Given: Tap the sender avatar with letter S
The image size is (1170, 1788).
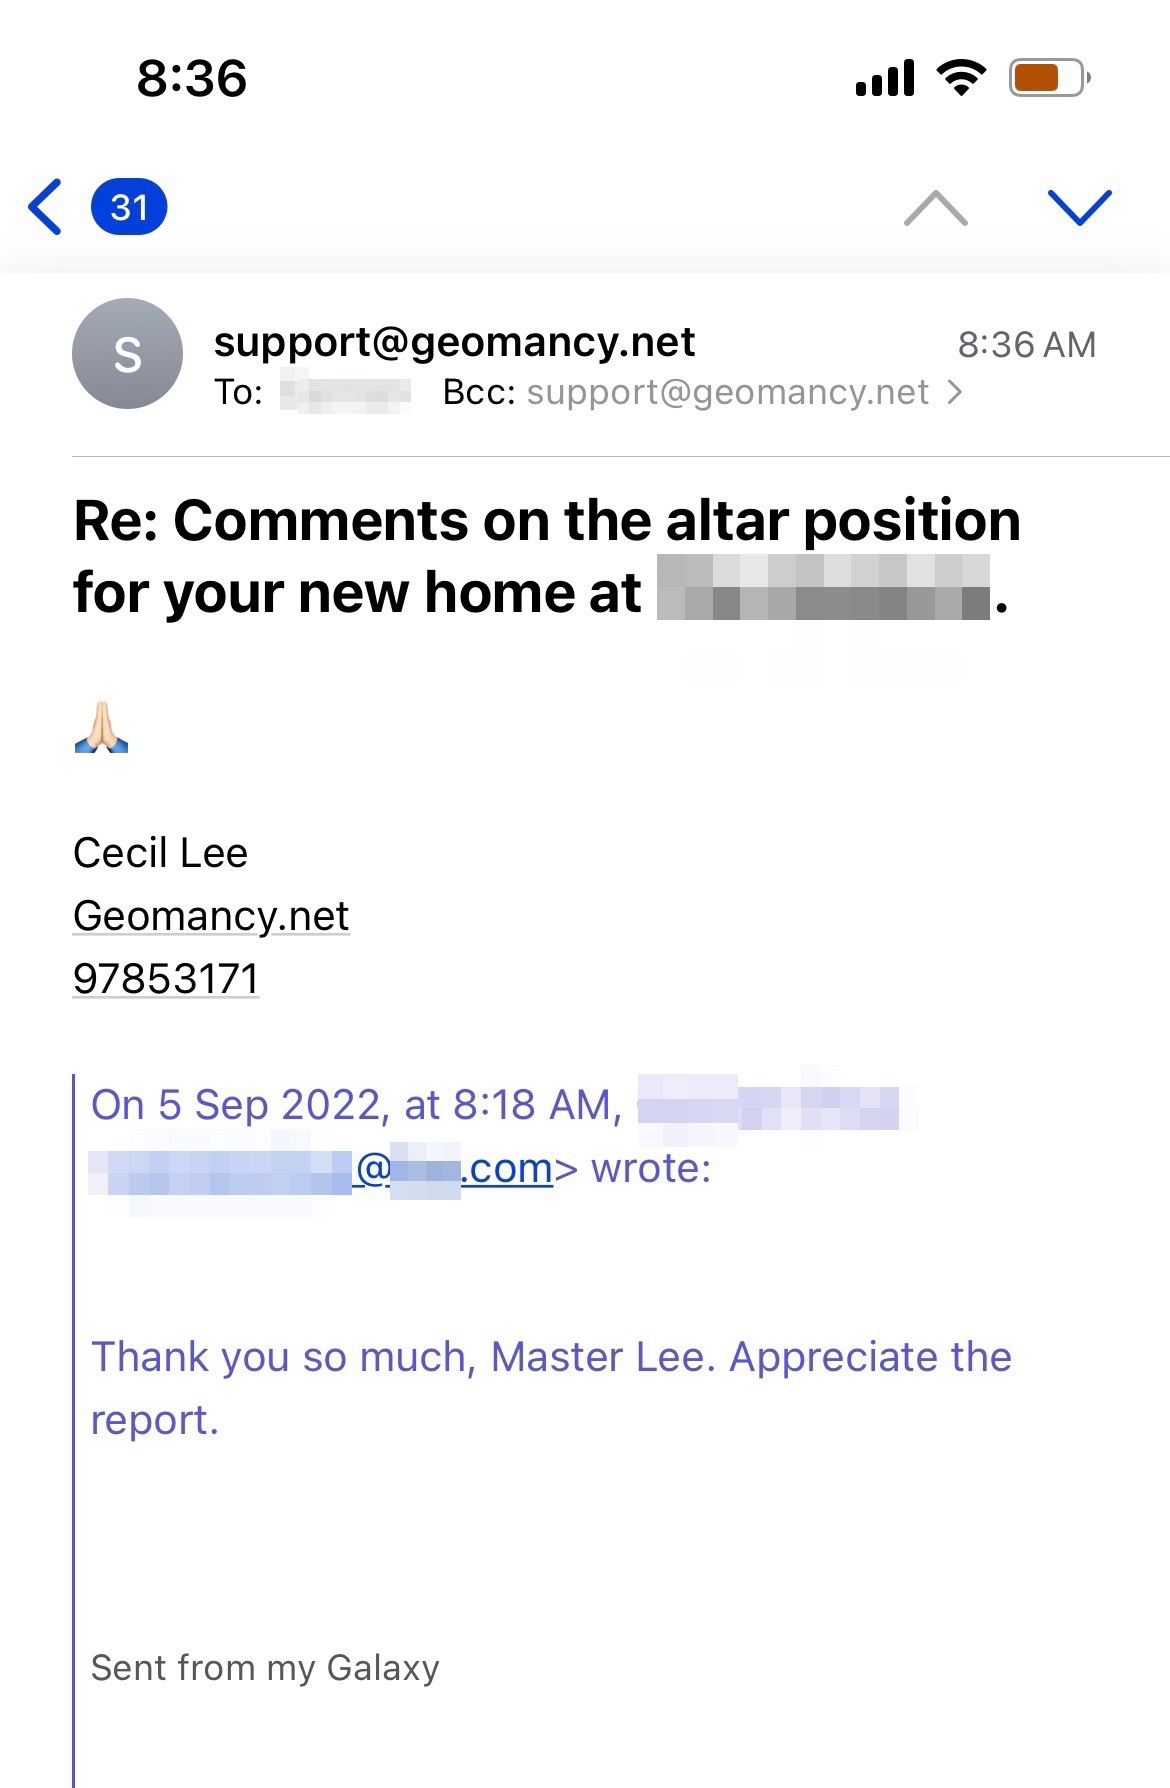Looking at the screenshot, I should [127, 354].
